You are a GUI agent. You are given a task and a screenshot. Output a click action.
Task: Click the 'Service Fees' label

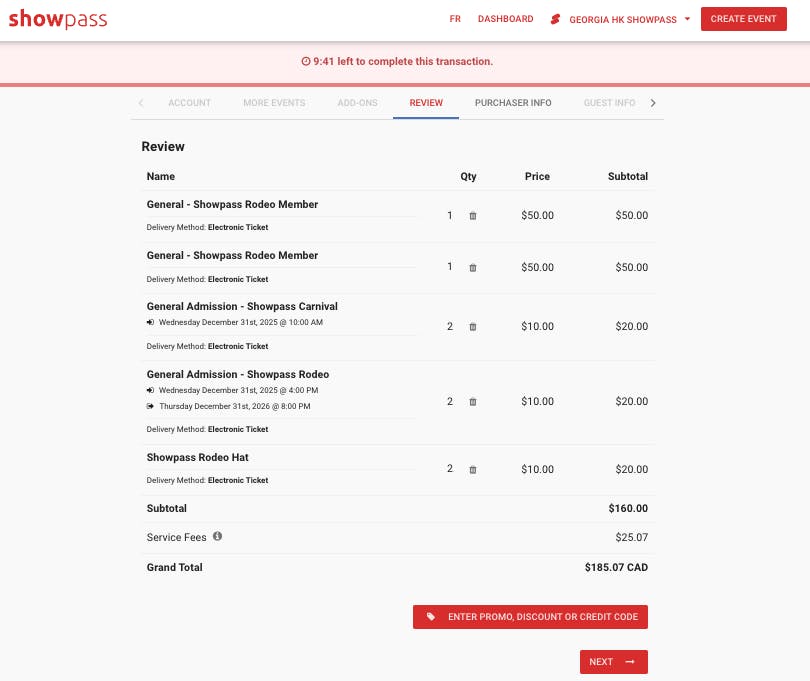pyautogui.click(x=176, y=537)
